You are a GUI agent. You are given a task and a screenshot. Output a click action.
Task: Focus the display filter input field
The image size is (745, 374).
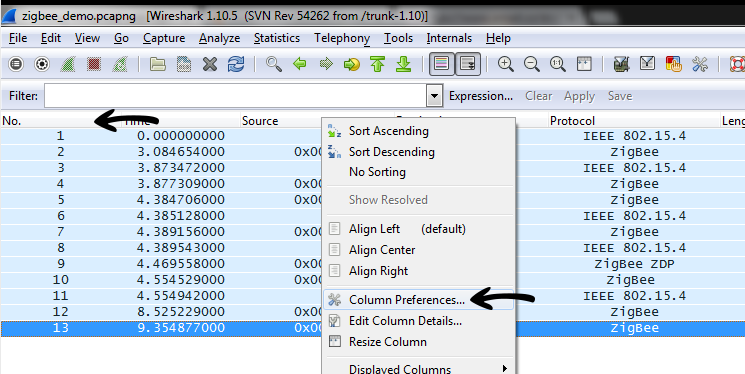236,96
